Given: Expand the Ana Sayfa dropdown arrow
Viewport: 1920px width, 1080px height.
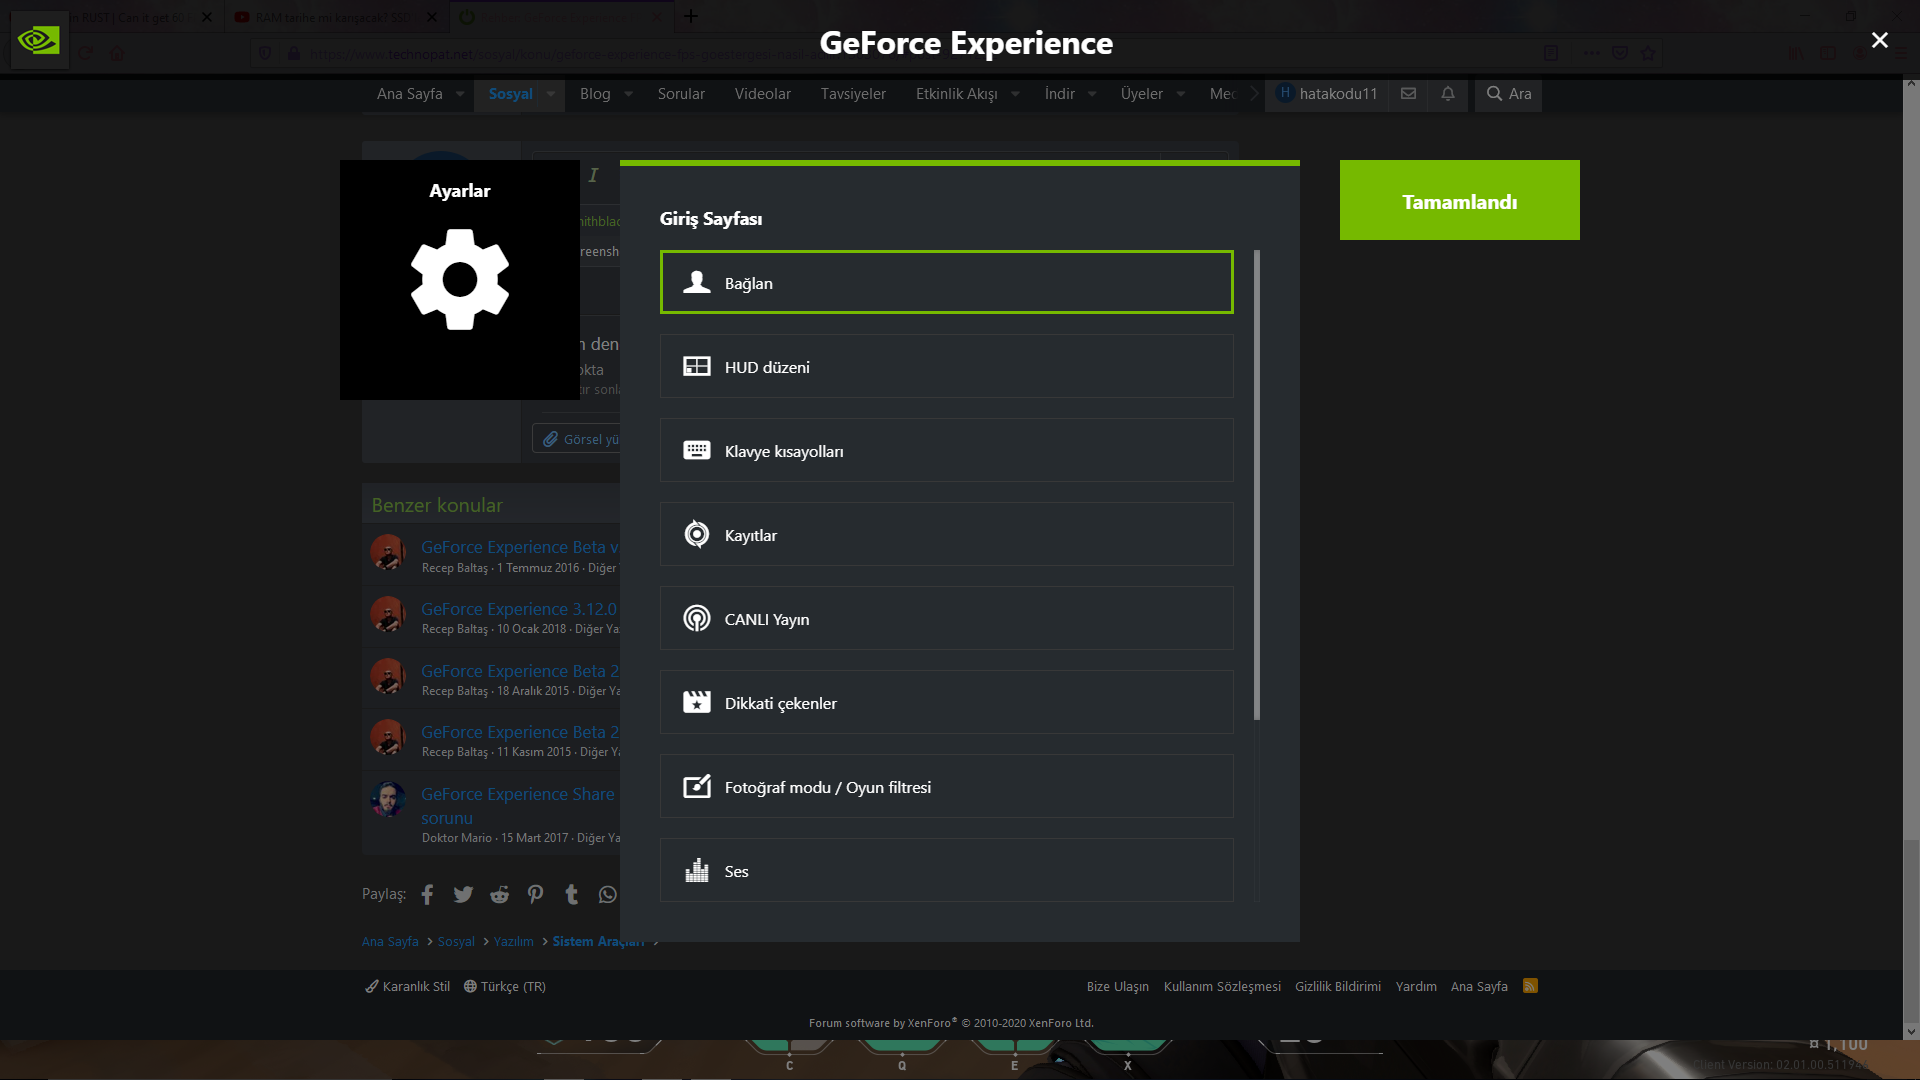Looking at the screenshot, I should pyautogui.click(x=460, y=94).
